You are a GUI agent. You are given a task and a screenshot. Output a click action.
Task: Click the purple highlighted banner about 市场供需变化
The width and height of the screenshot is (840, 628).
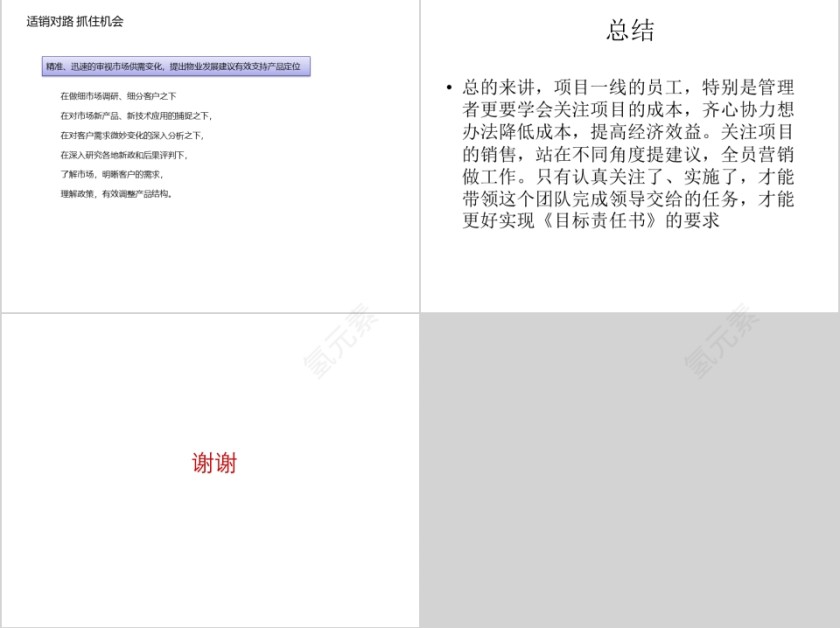(177, 66)
